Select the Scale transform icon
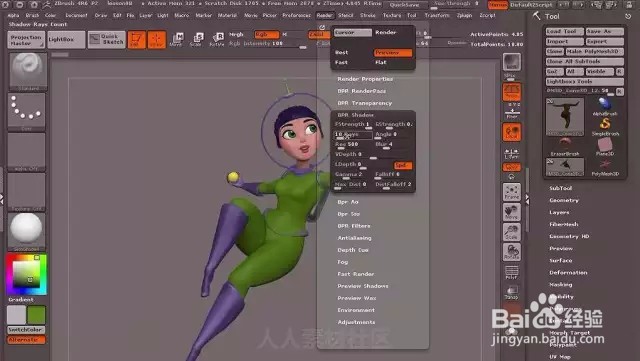640x361 pixels. pyautogui.click(x=196, y=40)
